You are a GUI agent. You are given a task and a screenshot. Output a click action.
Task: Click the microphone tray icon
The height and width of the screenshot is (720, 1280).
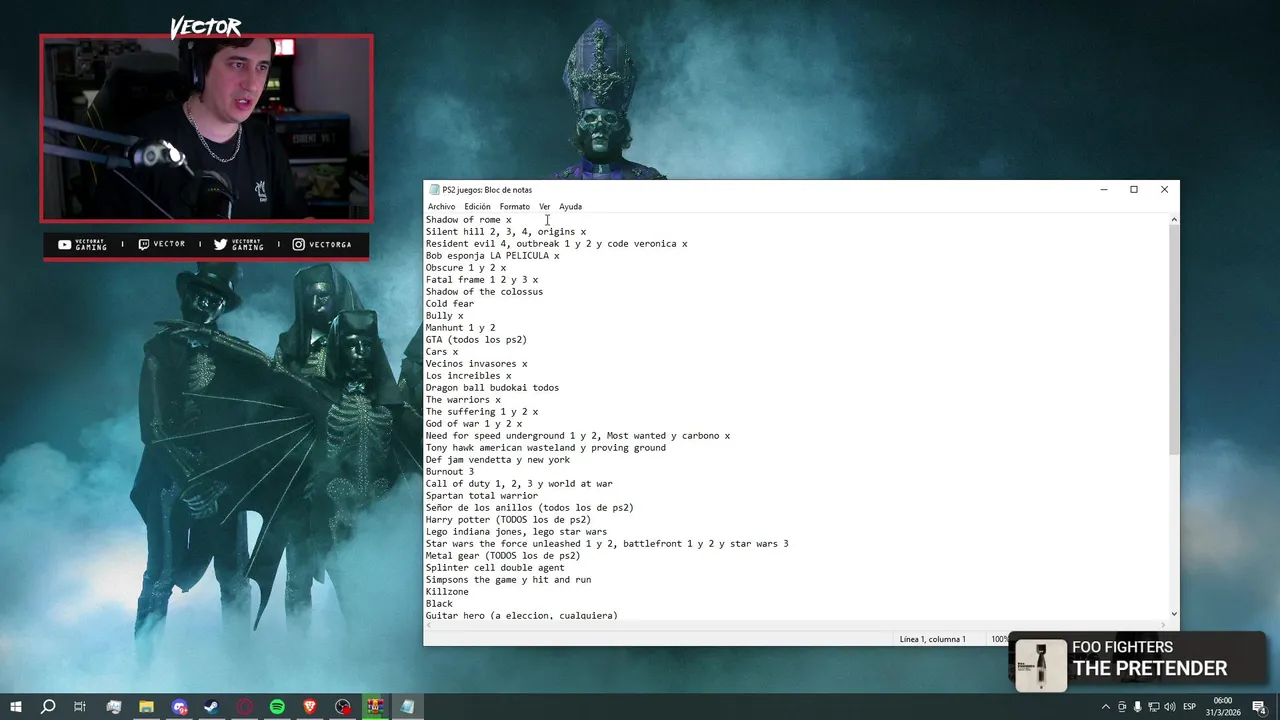click(x=1138, y=707)
